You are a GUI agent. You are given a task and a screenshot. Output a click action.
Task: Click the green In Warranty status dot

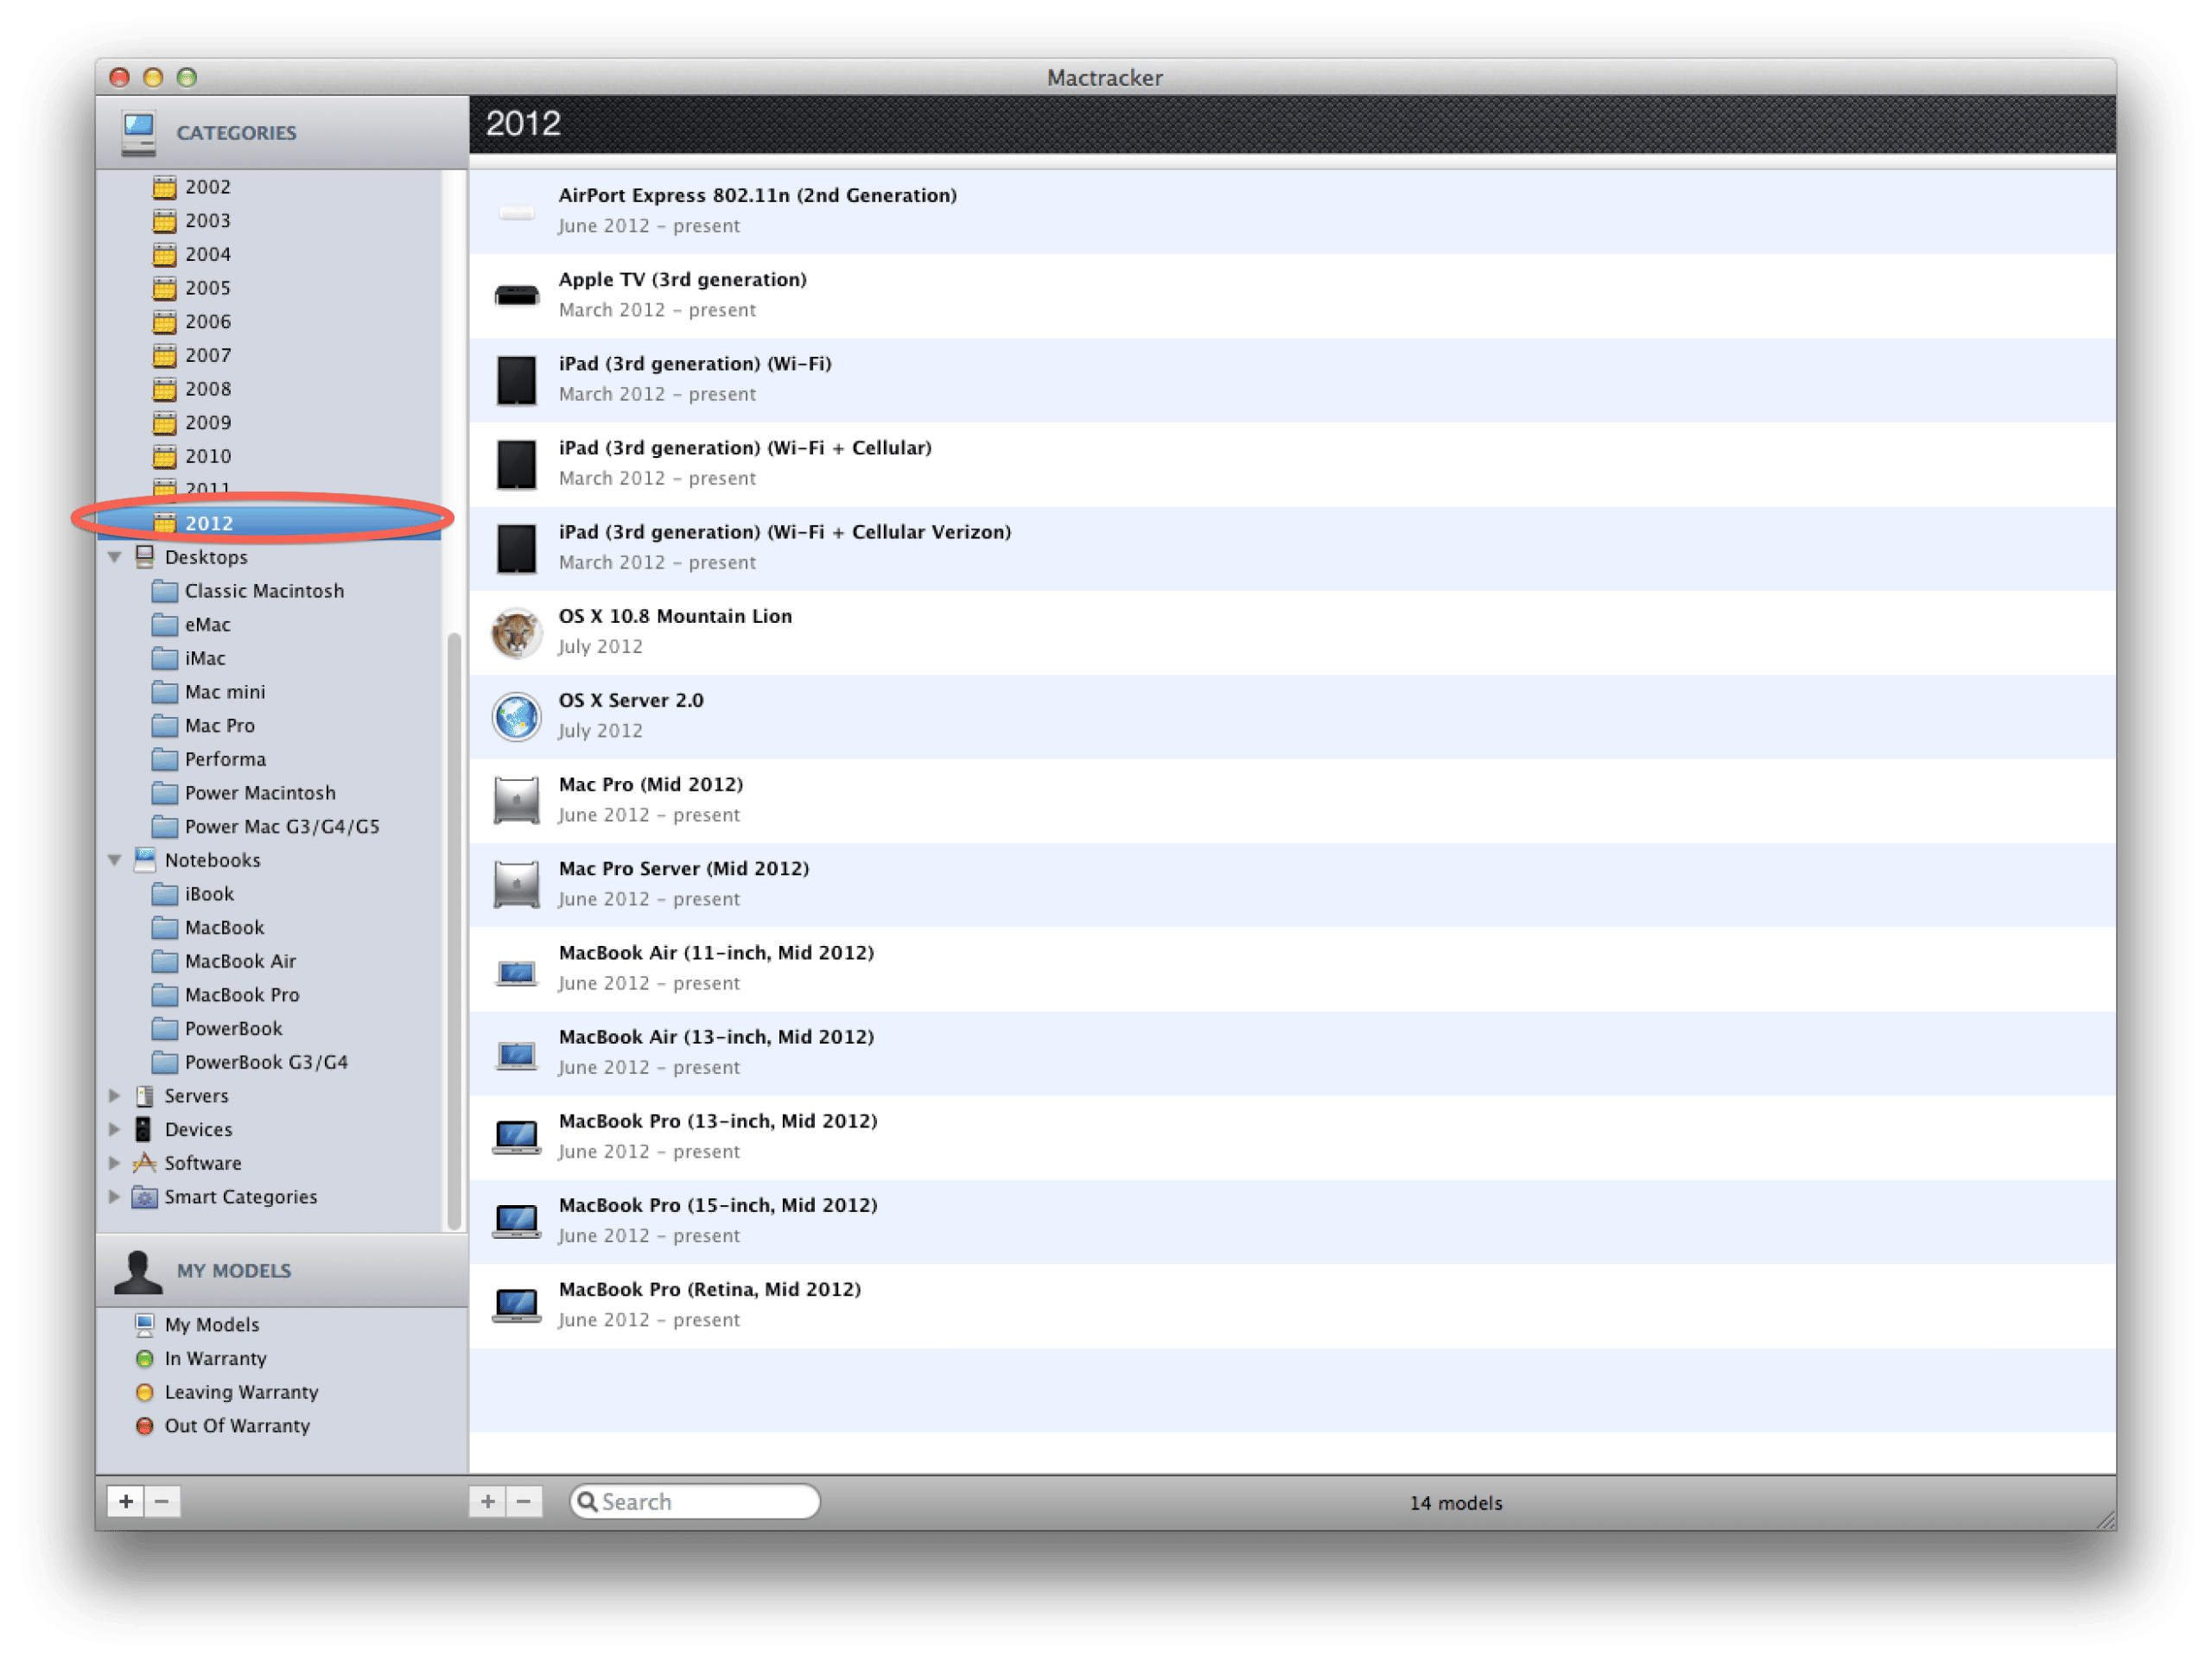click(145, 1359)
